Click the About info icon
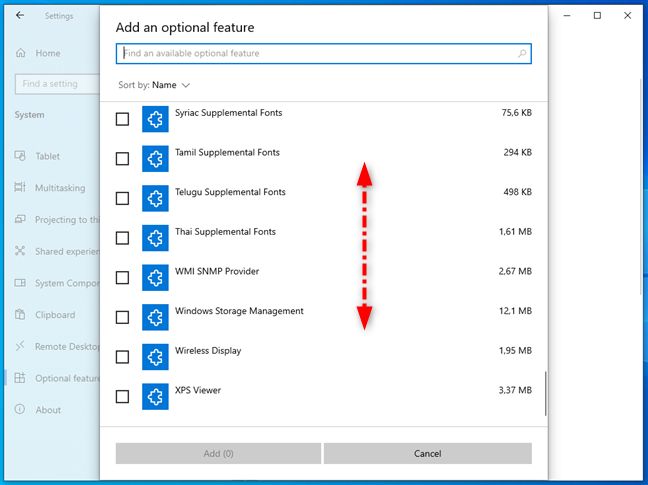 pos(20,409)
